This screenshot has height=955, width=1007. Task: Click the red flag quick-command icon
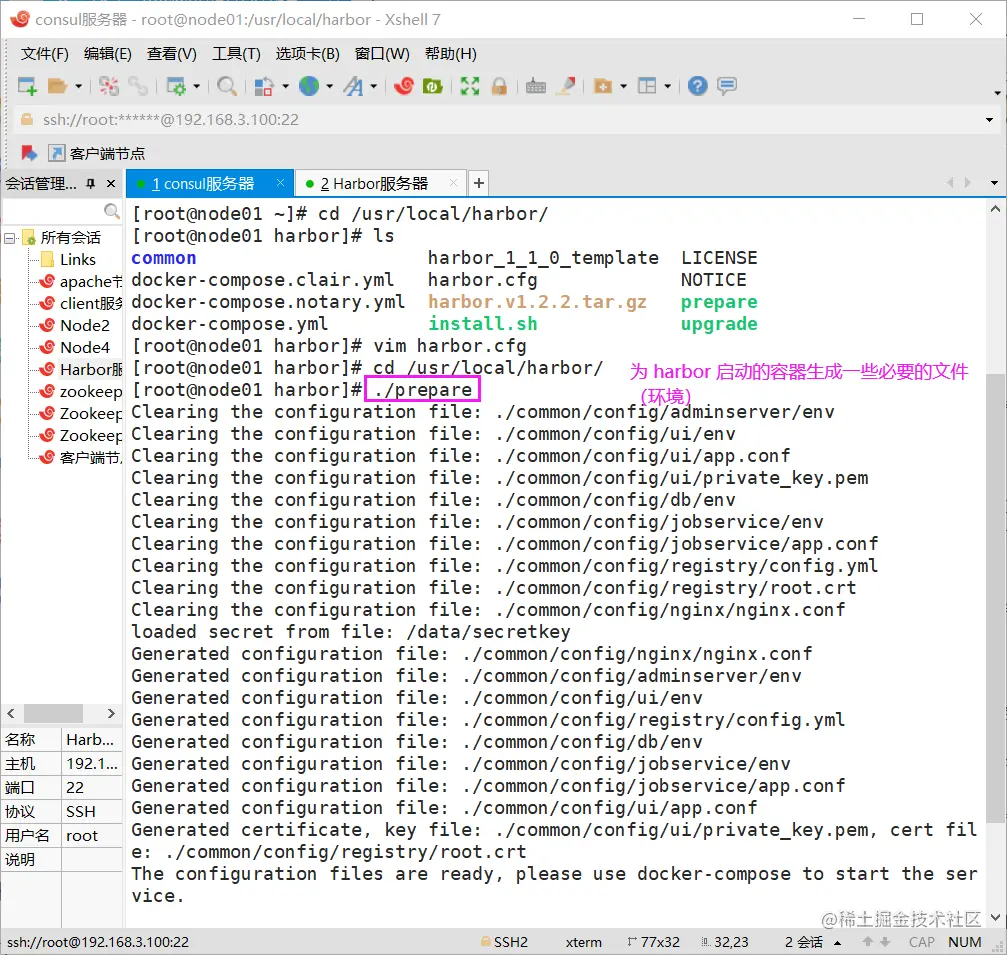tap(28, 153)
